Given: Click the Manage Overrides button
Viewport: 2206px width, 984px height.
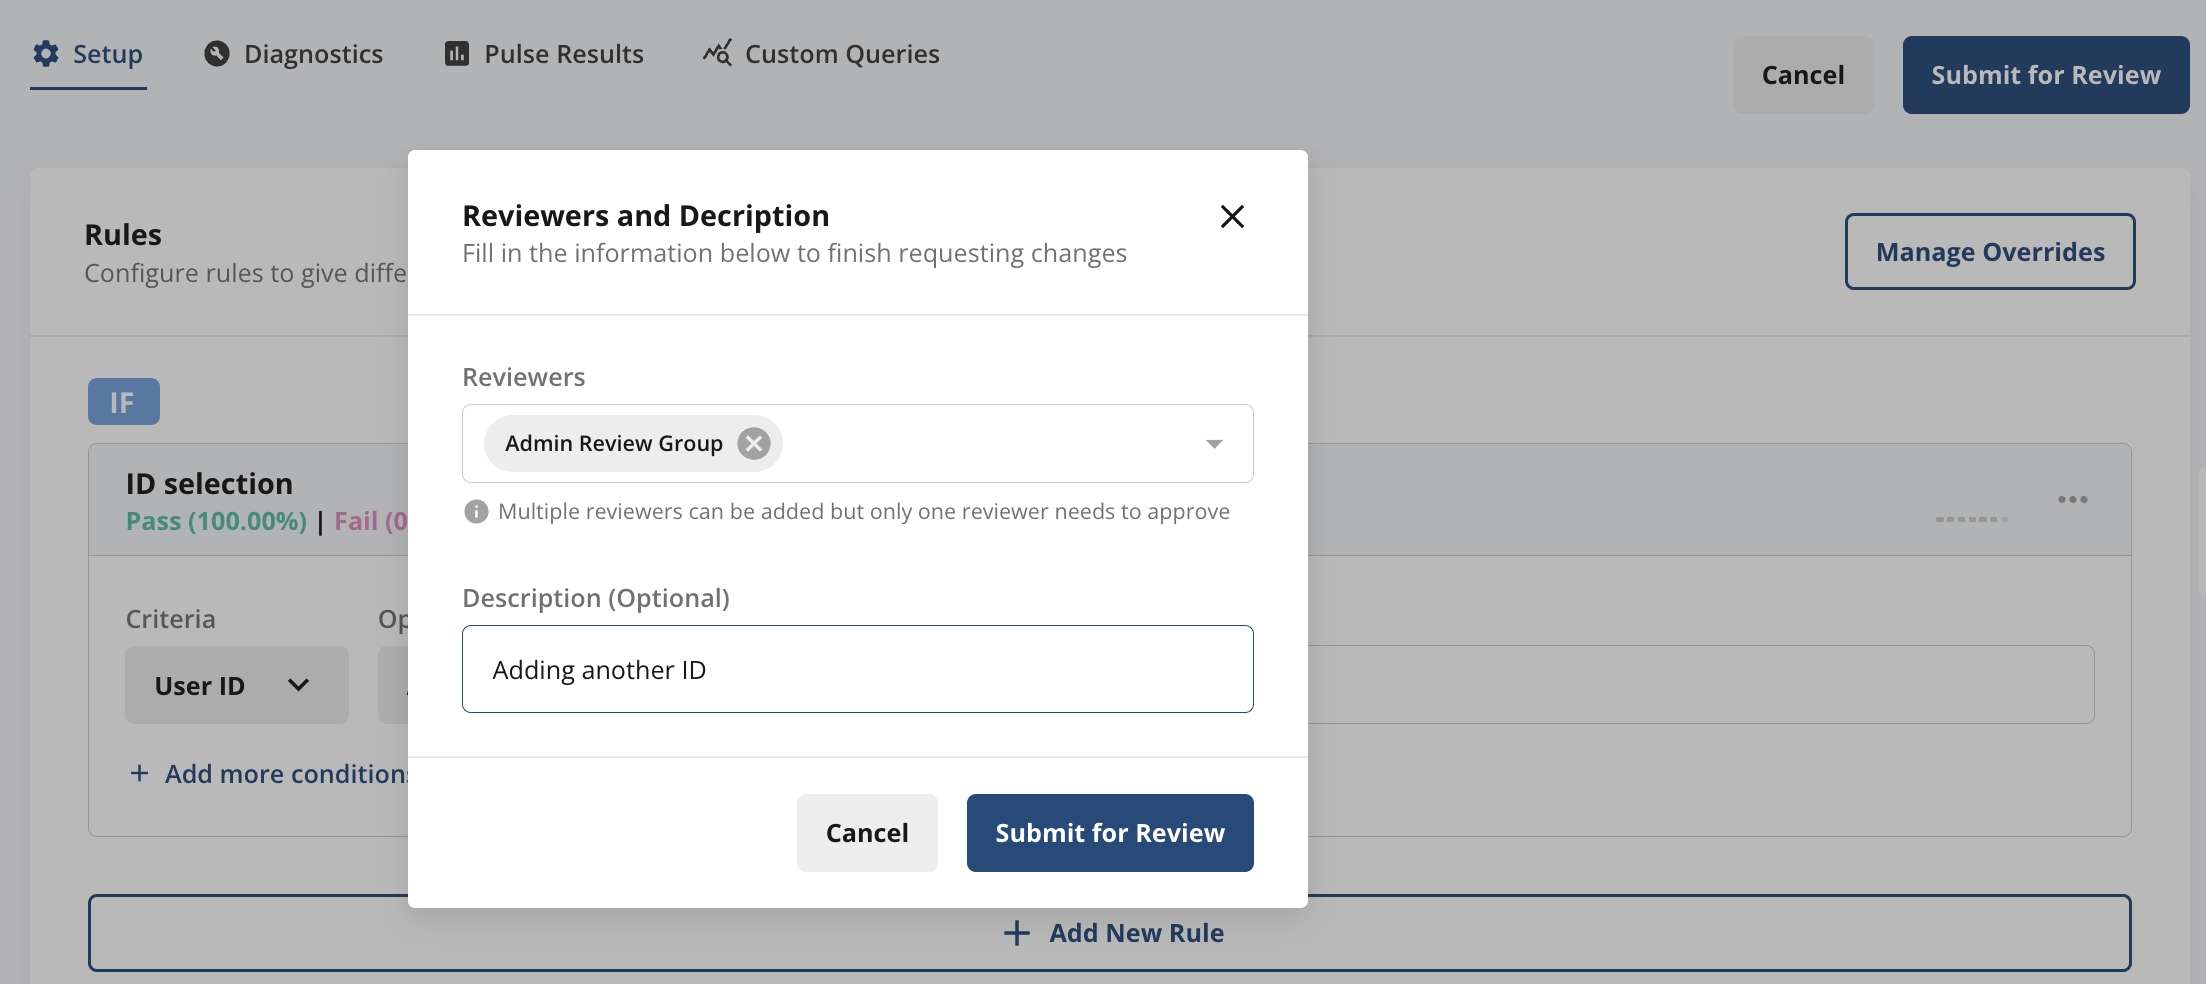Looking at the screenshot, I should (1989, 252).
